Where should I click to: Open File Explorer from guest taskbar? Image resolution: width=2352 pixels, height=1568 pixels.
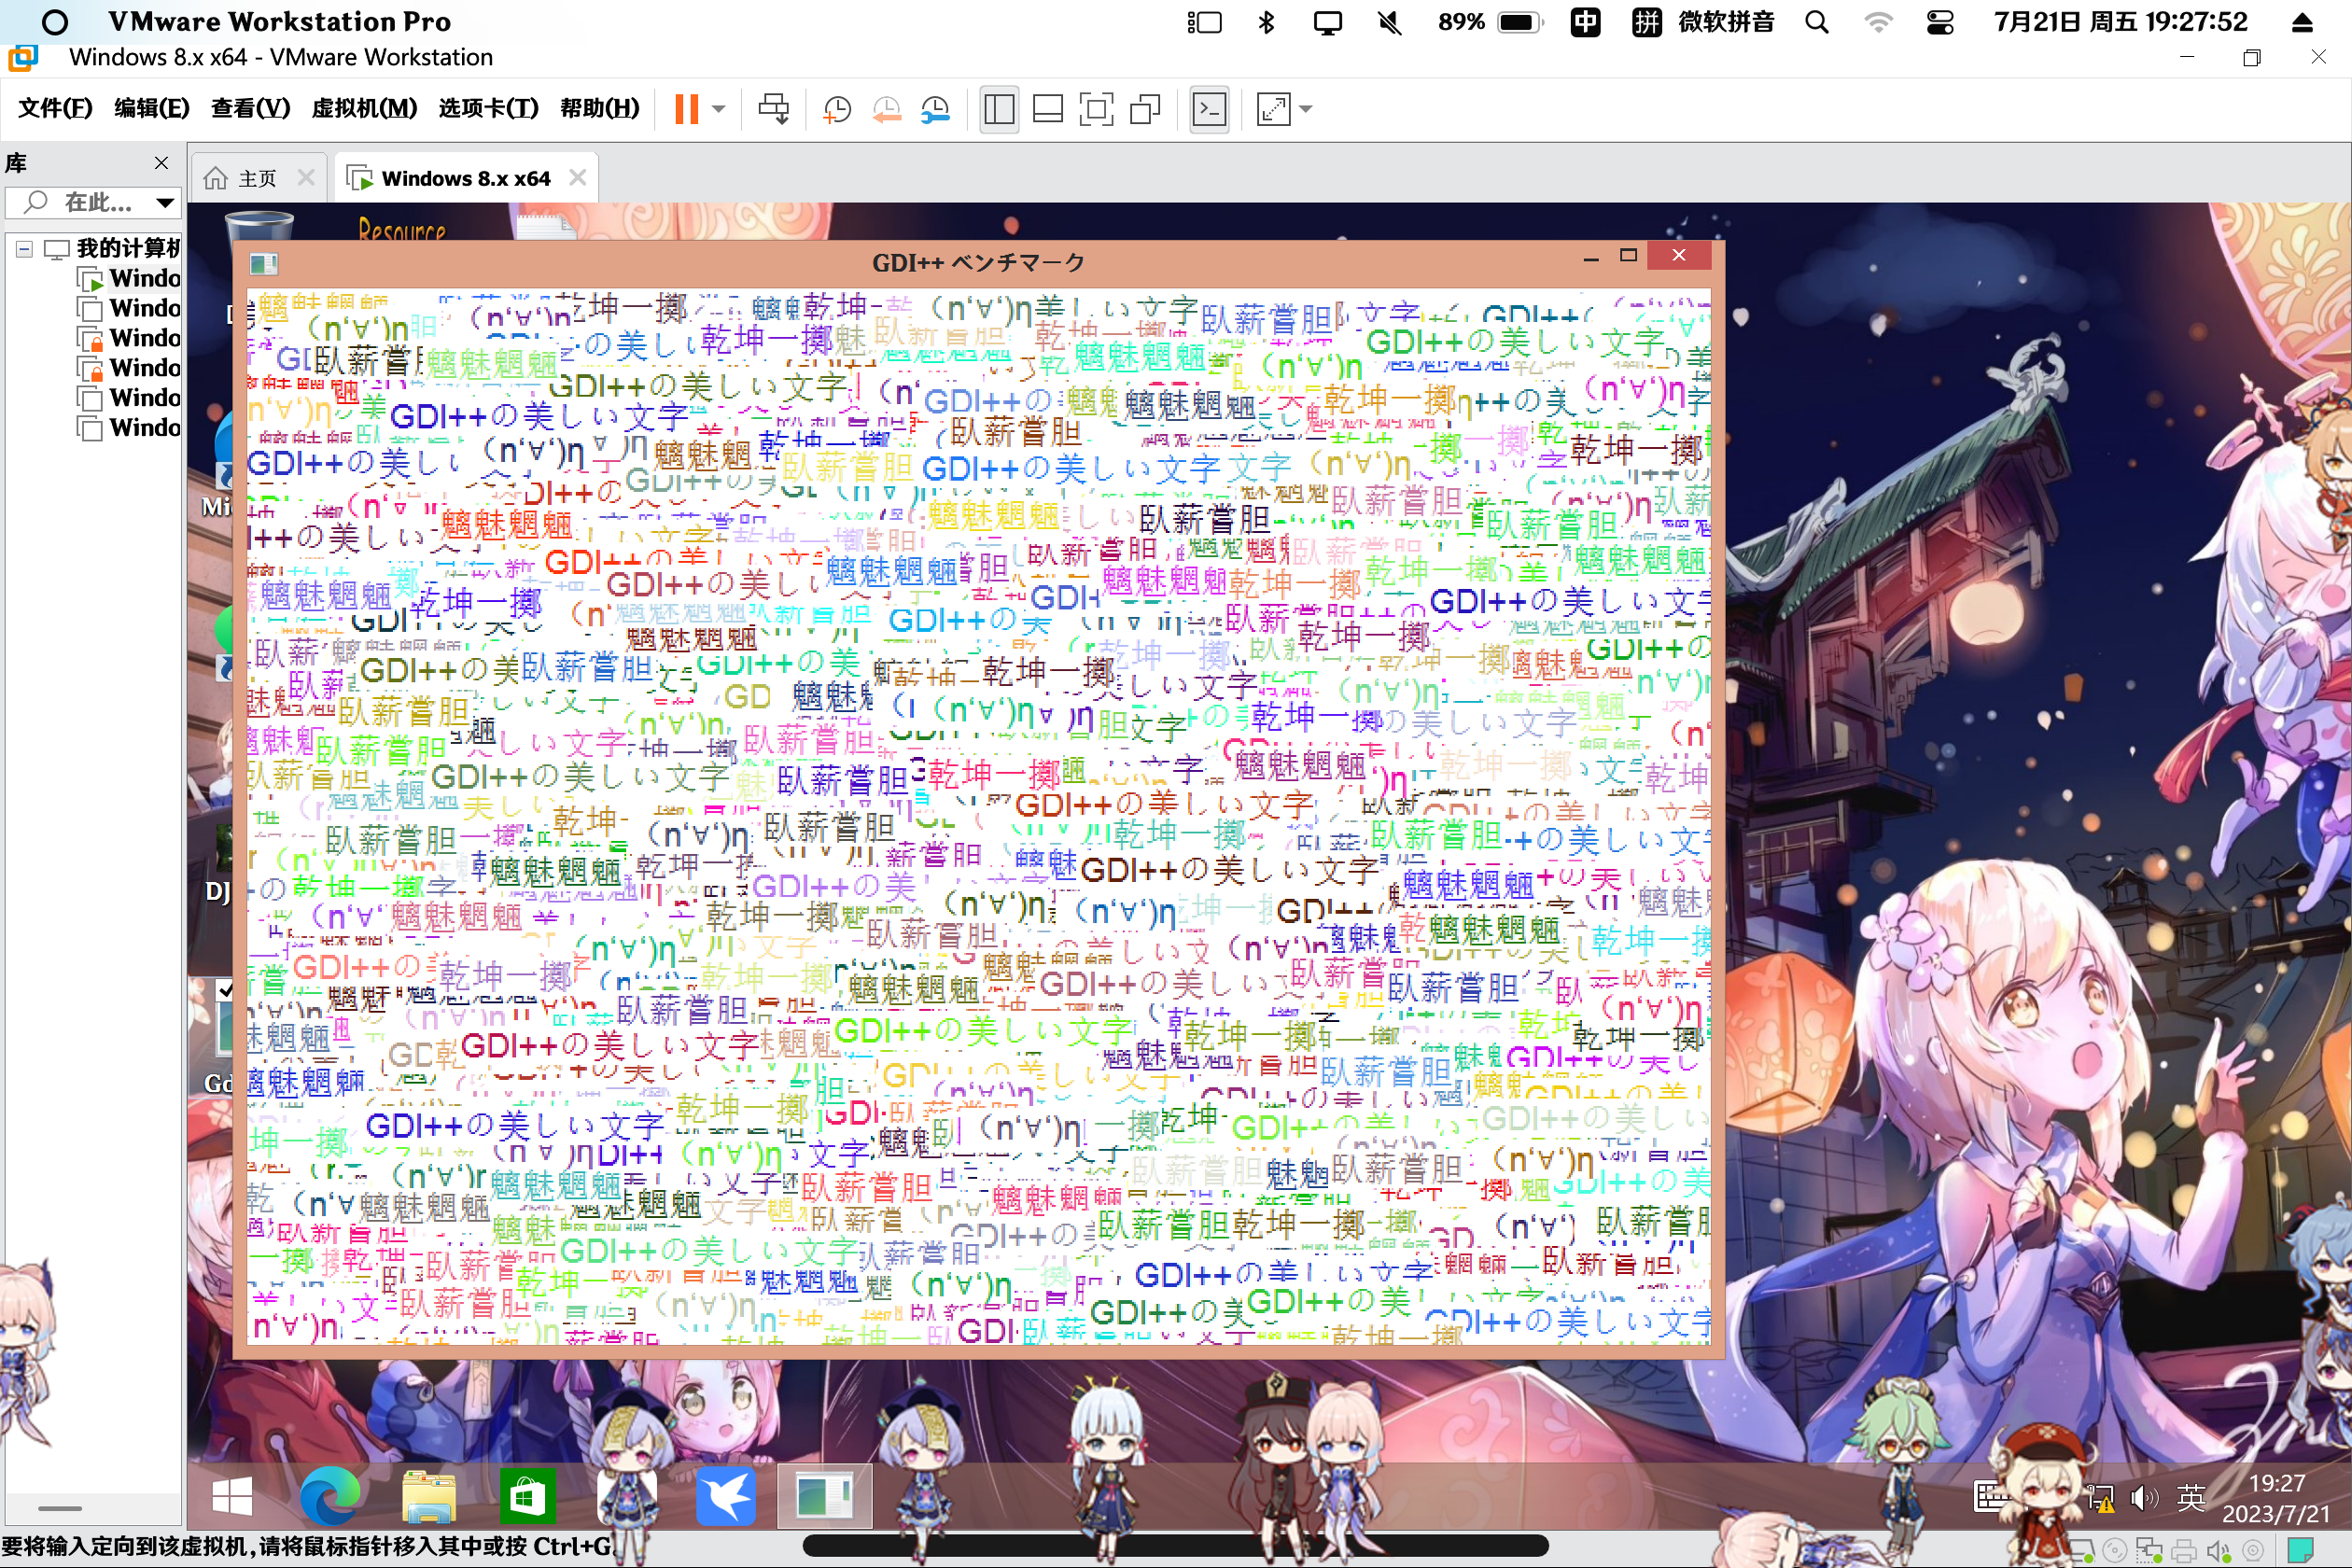tap(429, 1496)
